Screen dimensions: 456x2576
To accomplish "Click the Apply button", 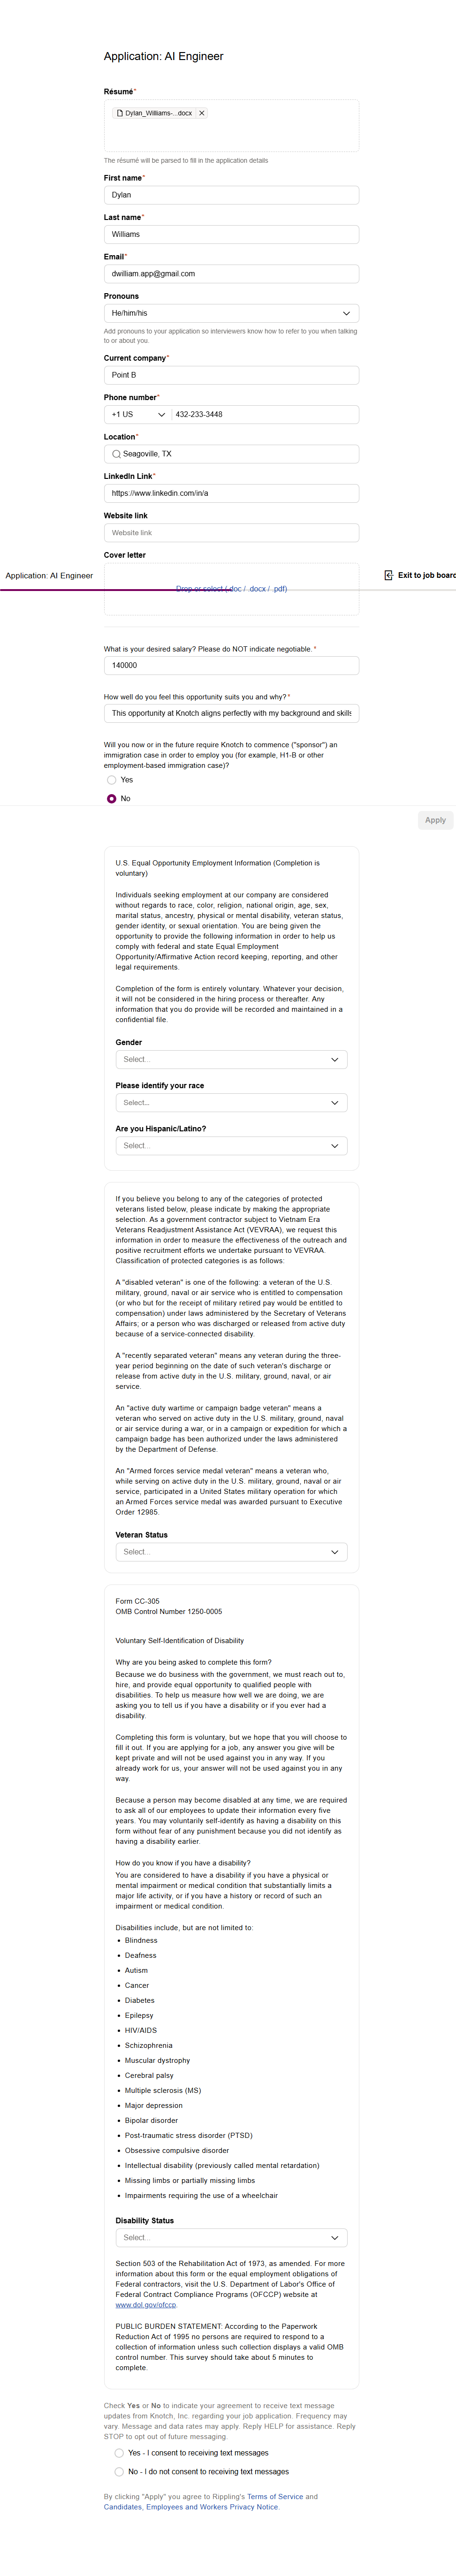I will click(x=435, y=820).
